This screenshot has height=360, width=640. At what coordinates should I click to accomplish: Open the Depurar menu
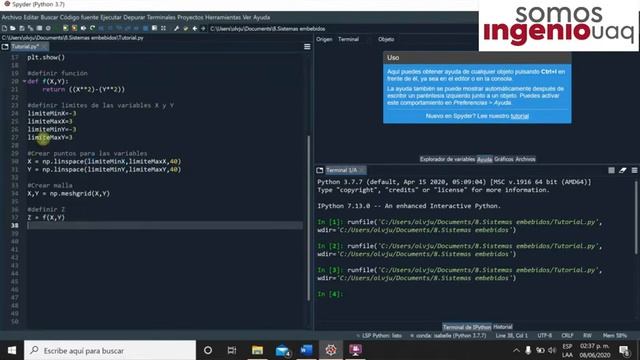point(134,18)
